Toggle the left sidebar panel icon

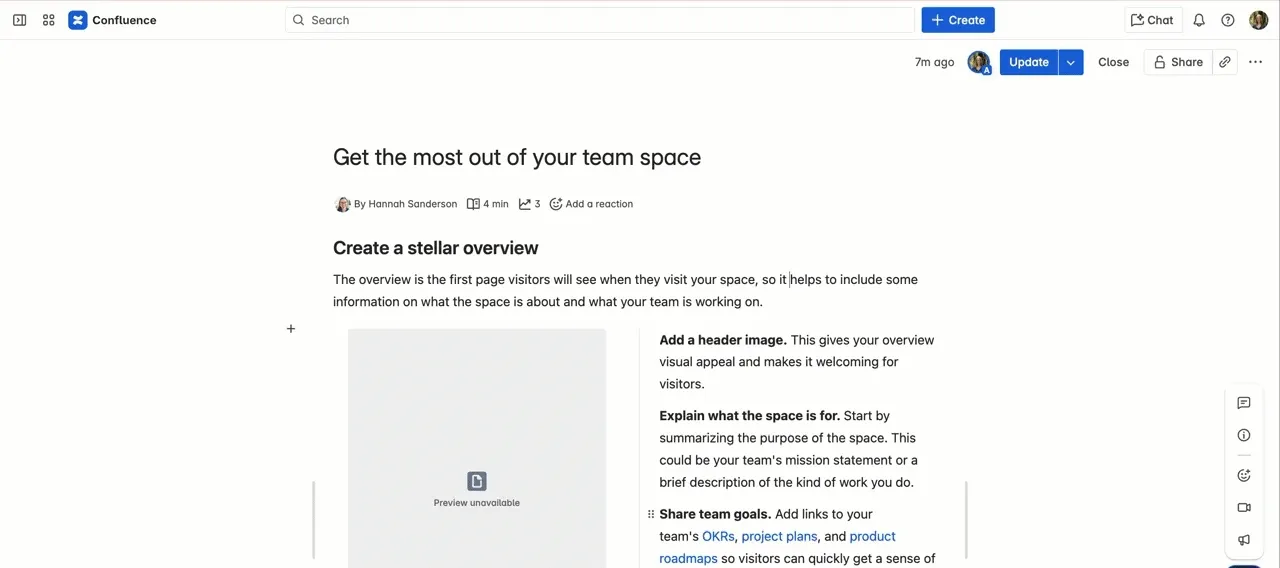coord(19,20)
